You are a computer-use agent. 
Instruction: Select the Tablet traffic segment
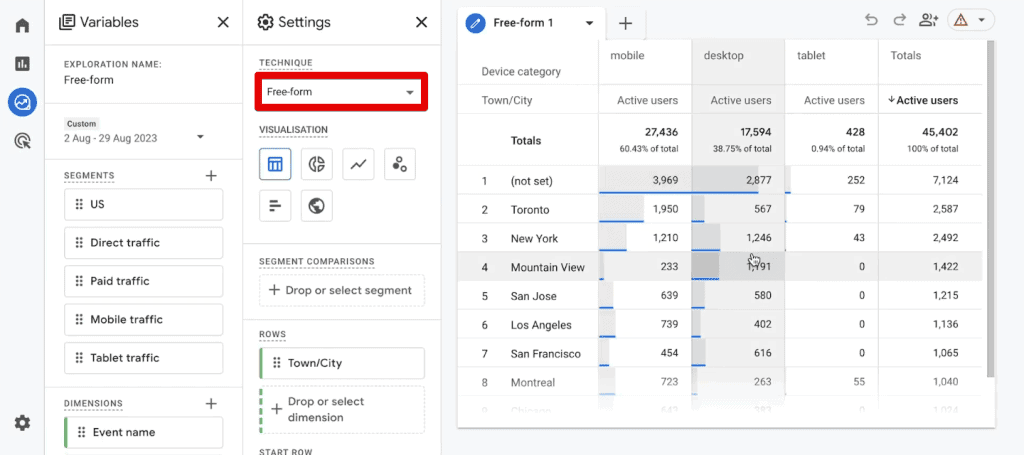(x=144, y=358)
